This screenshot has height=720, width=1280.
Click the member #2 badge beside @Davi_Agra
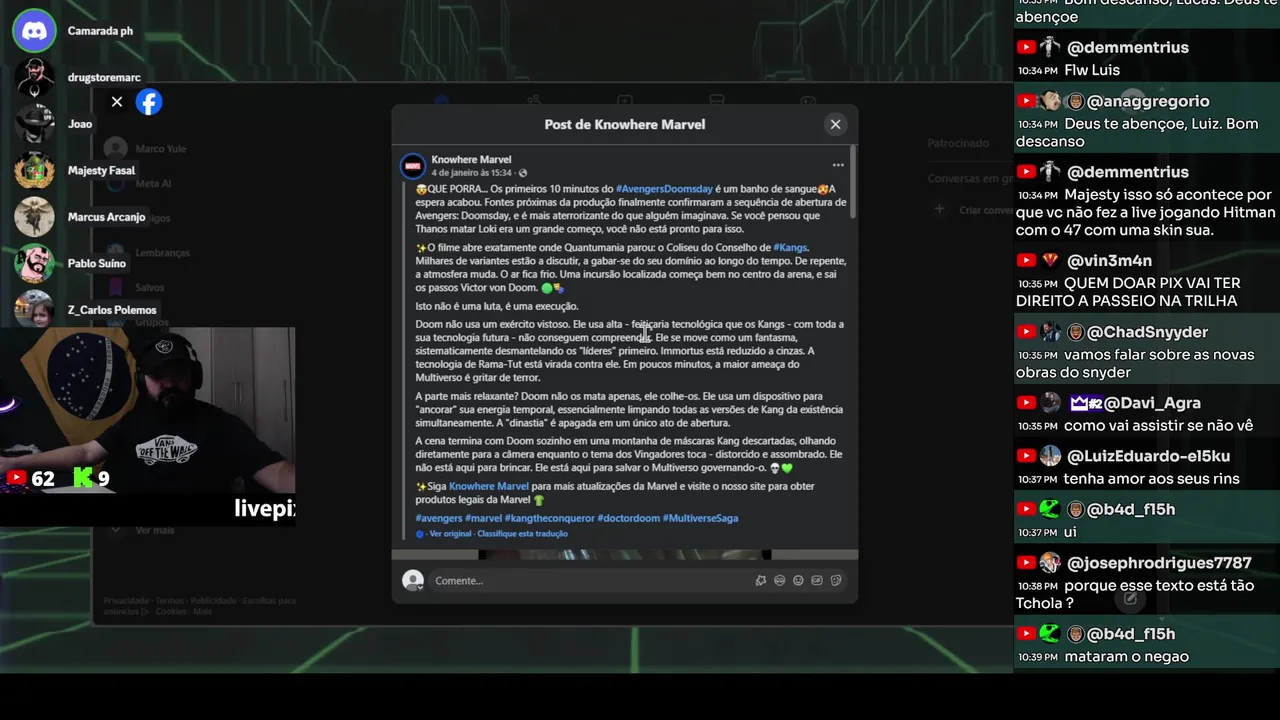click(x=1086, y=403)
